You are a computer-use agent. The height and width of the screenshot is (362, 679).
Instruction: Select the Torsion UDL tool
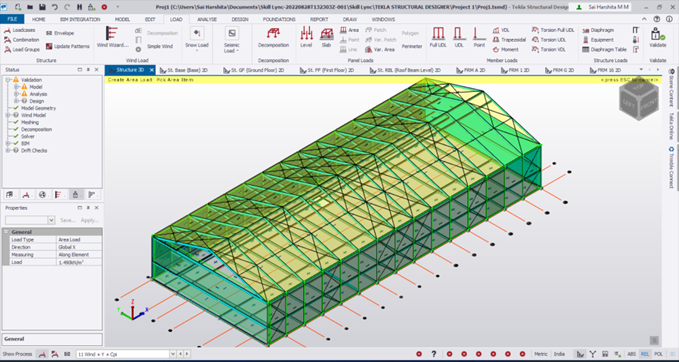click(x=549, y=40)
